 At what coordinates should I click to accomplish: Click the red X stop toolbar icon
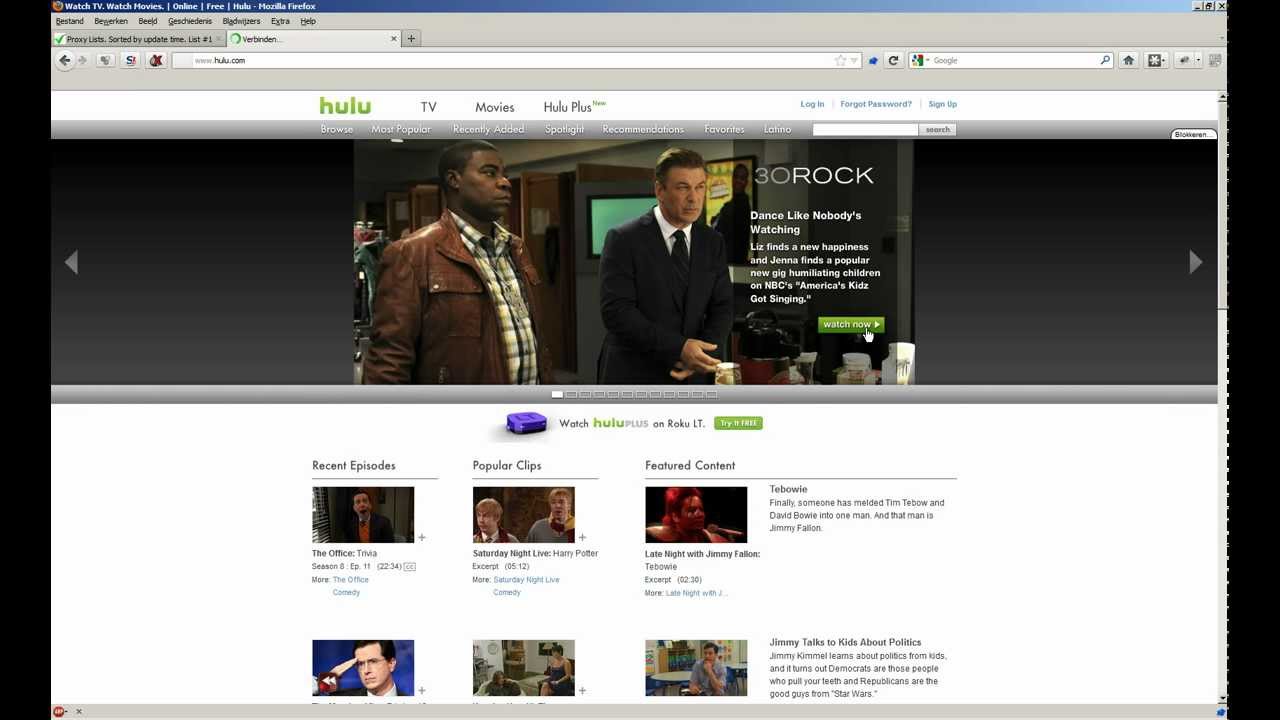(x=155, y=60)
